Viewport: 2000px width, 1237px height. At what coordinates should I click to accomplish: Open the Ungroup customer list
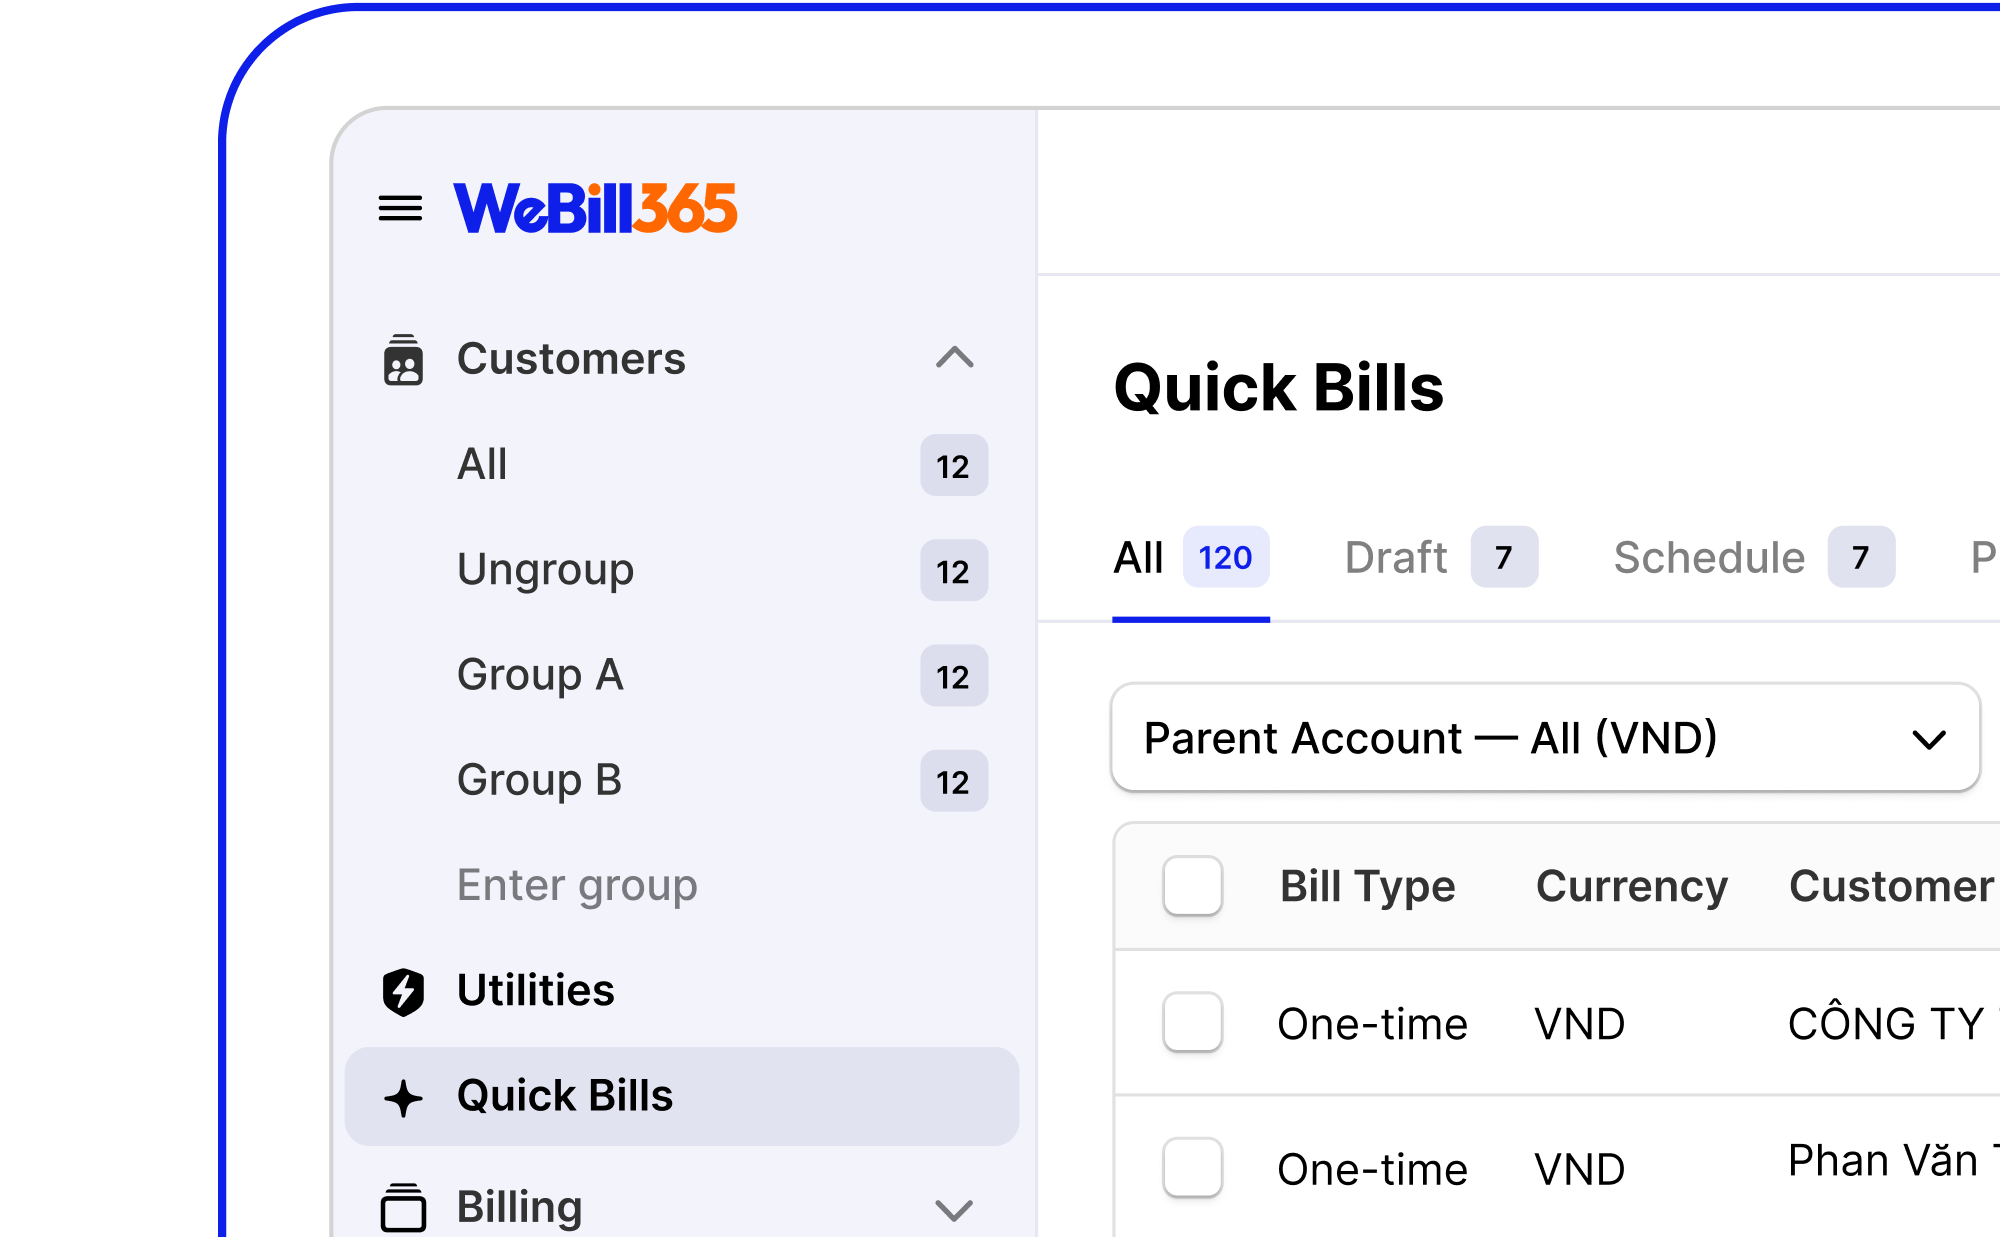click(545, 570)
